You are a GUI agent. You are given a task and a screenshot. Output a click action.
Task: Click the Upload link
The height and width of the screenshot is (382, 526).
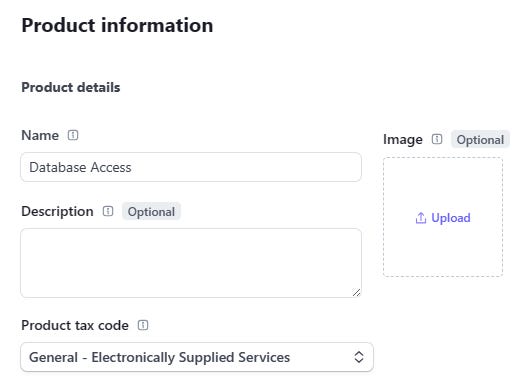[451, 218]
